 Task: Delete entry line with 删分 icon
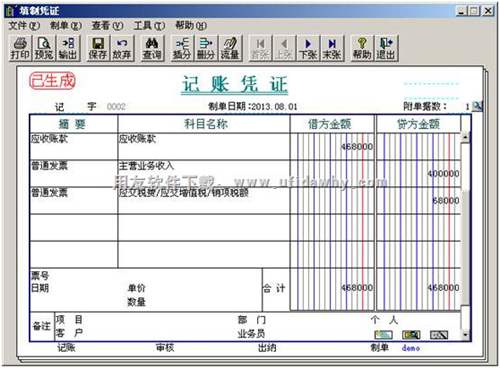click(206, 48)
